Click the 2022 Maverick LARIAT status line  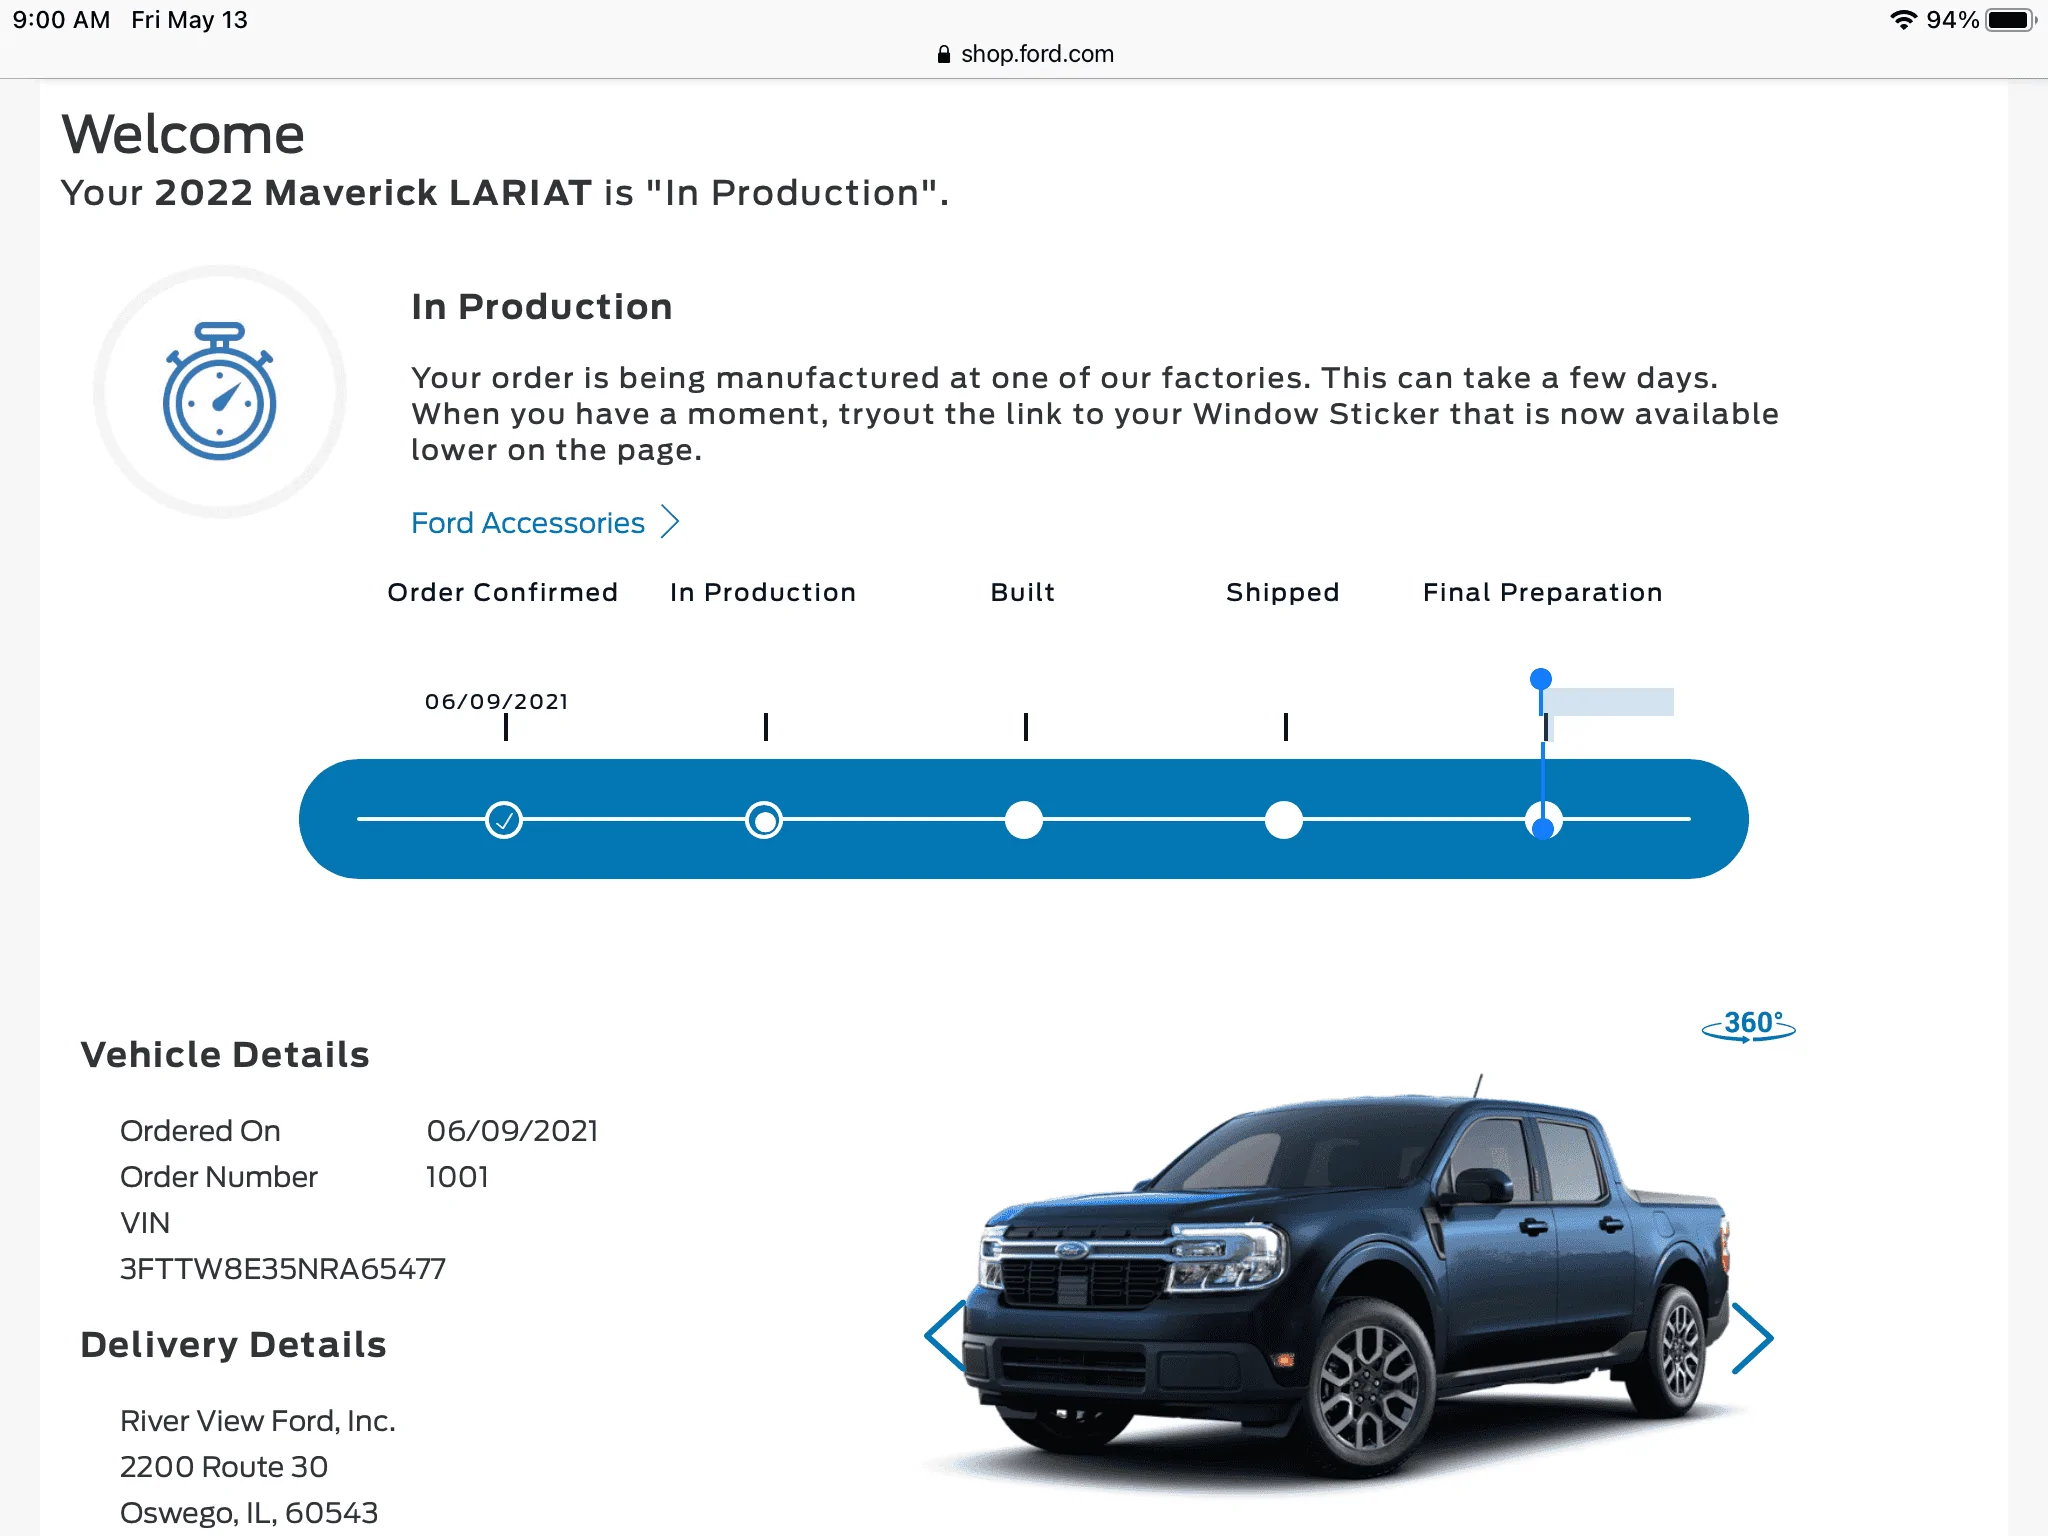click(505, 192)
